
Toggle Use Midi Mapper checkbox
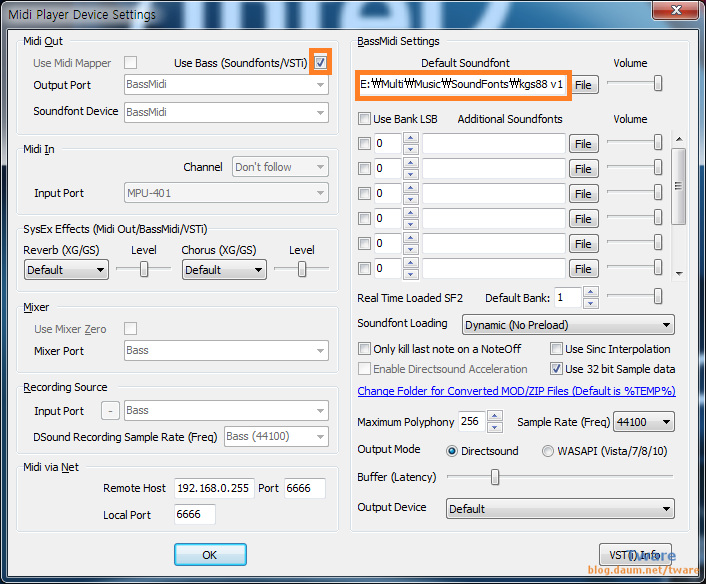[131, 63]
